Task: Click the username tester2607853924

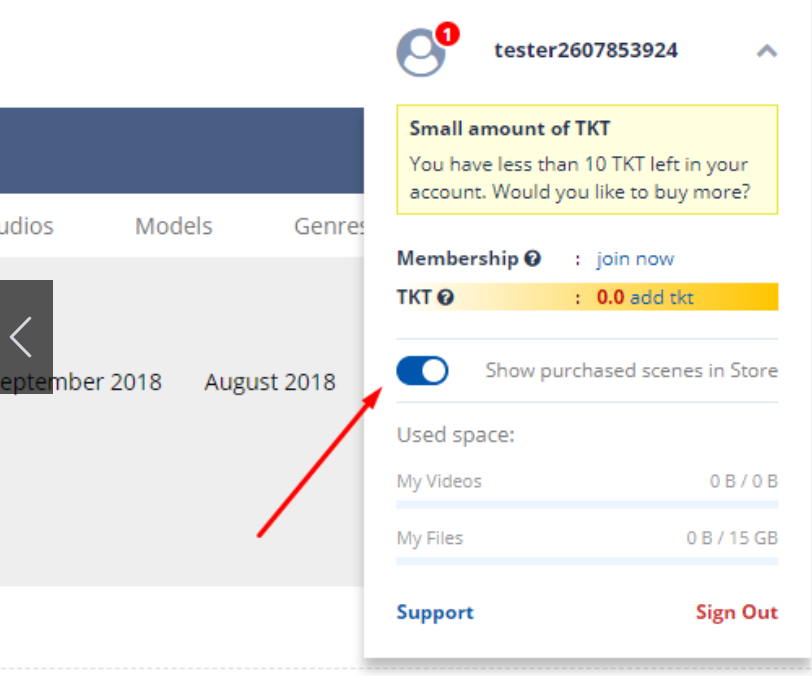Action: [x=586, y=50]
